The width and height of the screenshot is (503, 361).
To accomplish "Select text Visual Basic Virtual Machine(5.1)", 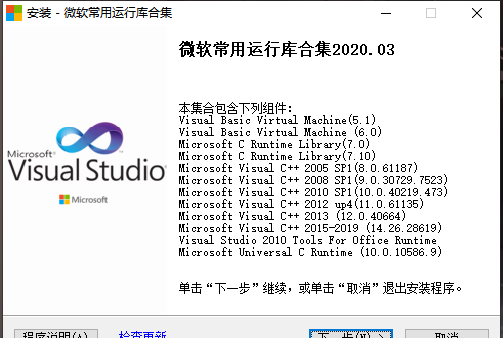I will coord(277,120).
